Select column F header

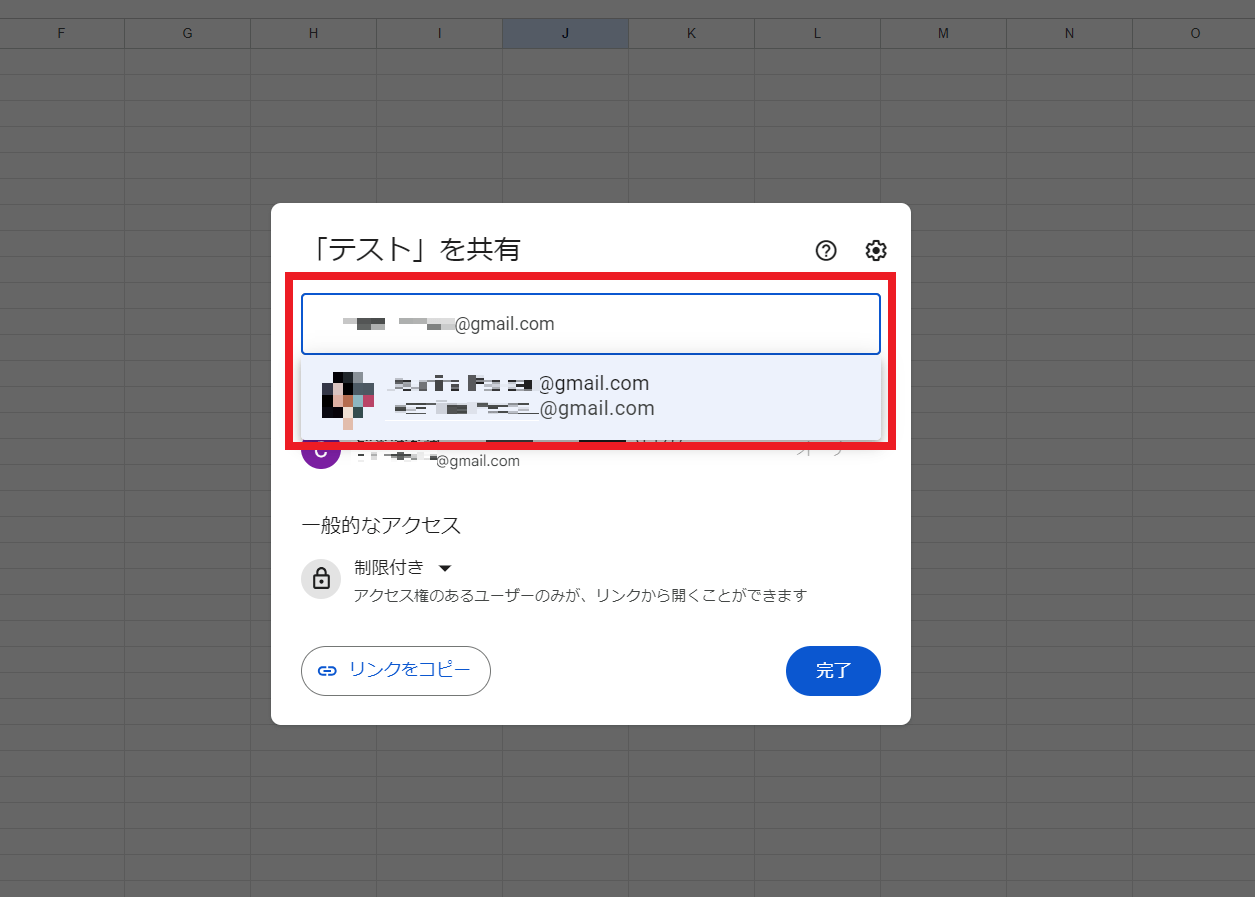tap(62, 34)
